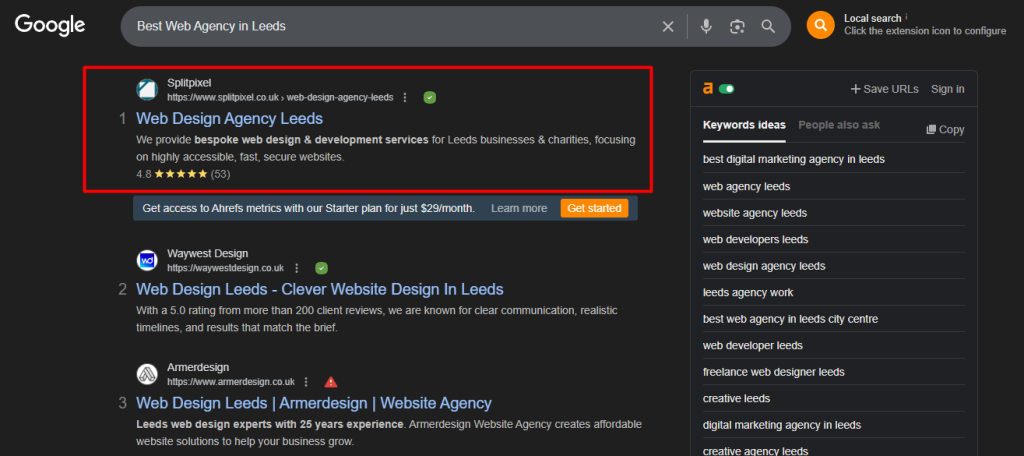Open Web Design Agency Leeds result link
The image size is (1024, 456).
tap(229, 119)
